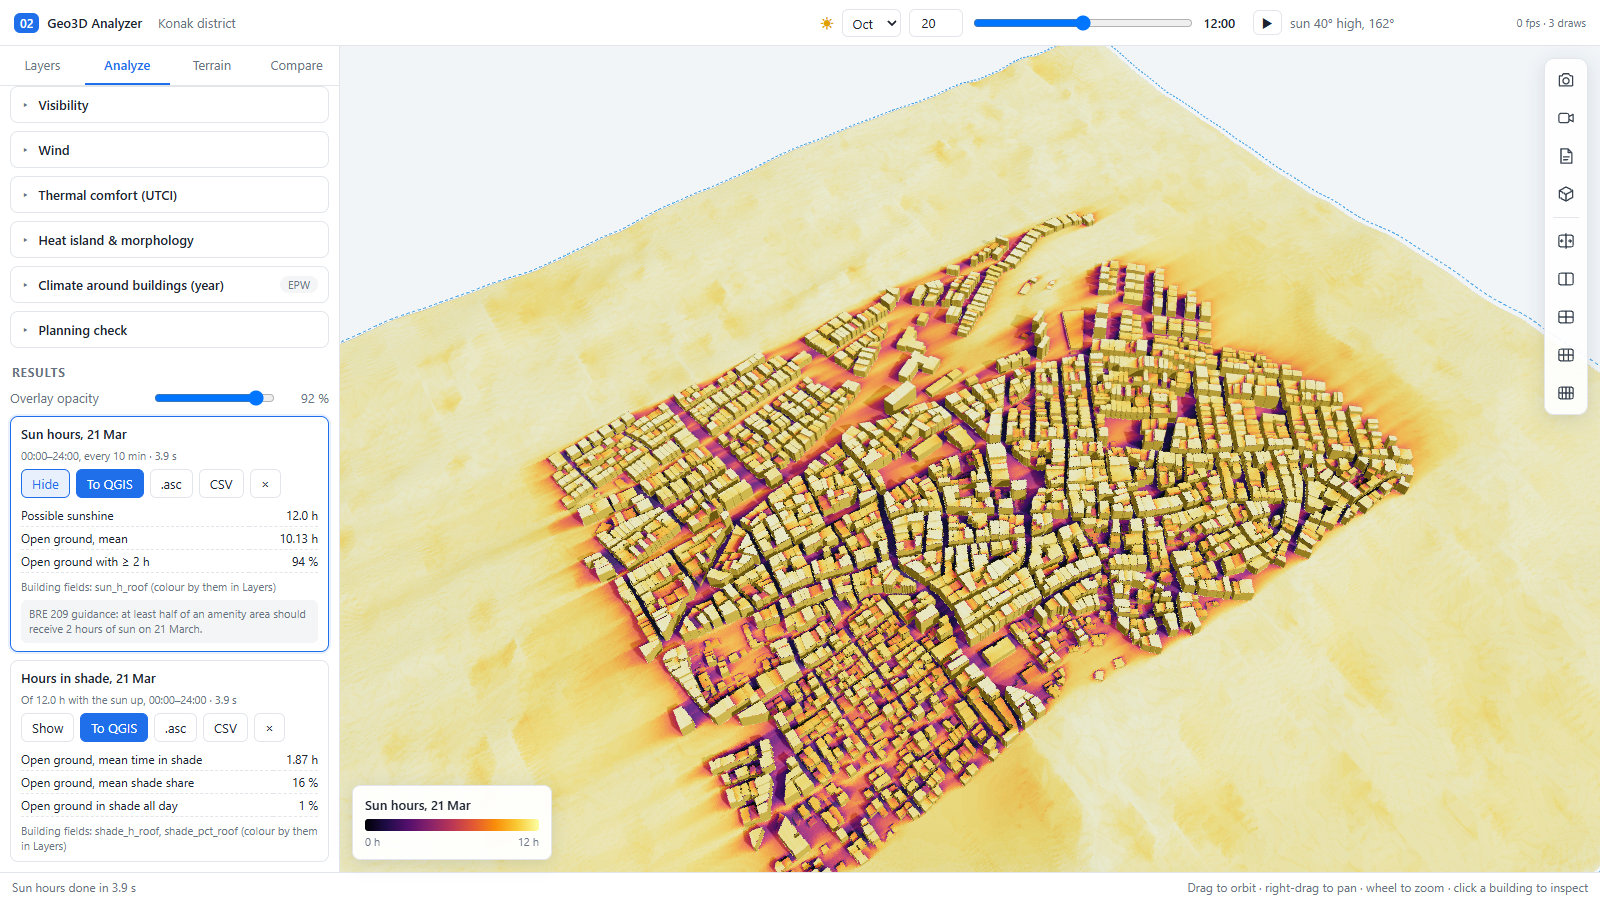Expand Heat island & morphology section
1600x900 pixels.
(x=169, y=240)
